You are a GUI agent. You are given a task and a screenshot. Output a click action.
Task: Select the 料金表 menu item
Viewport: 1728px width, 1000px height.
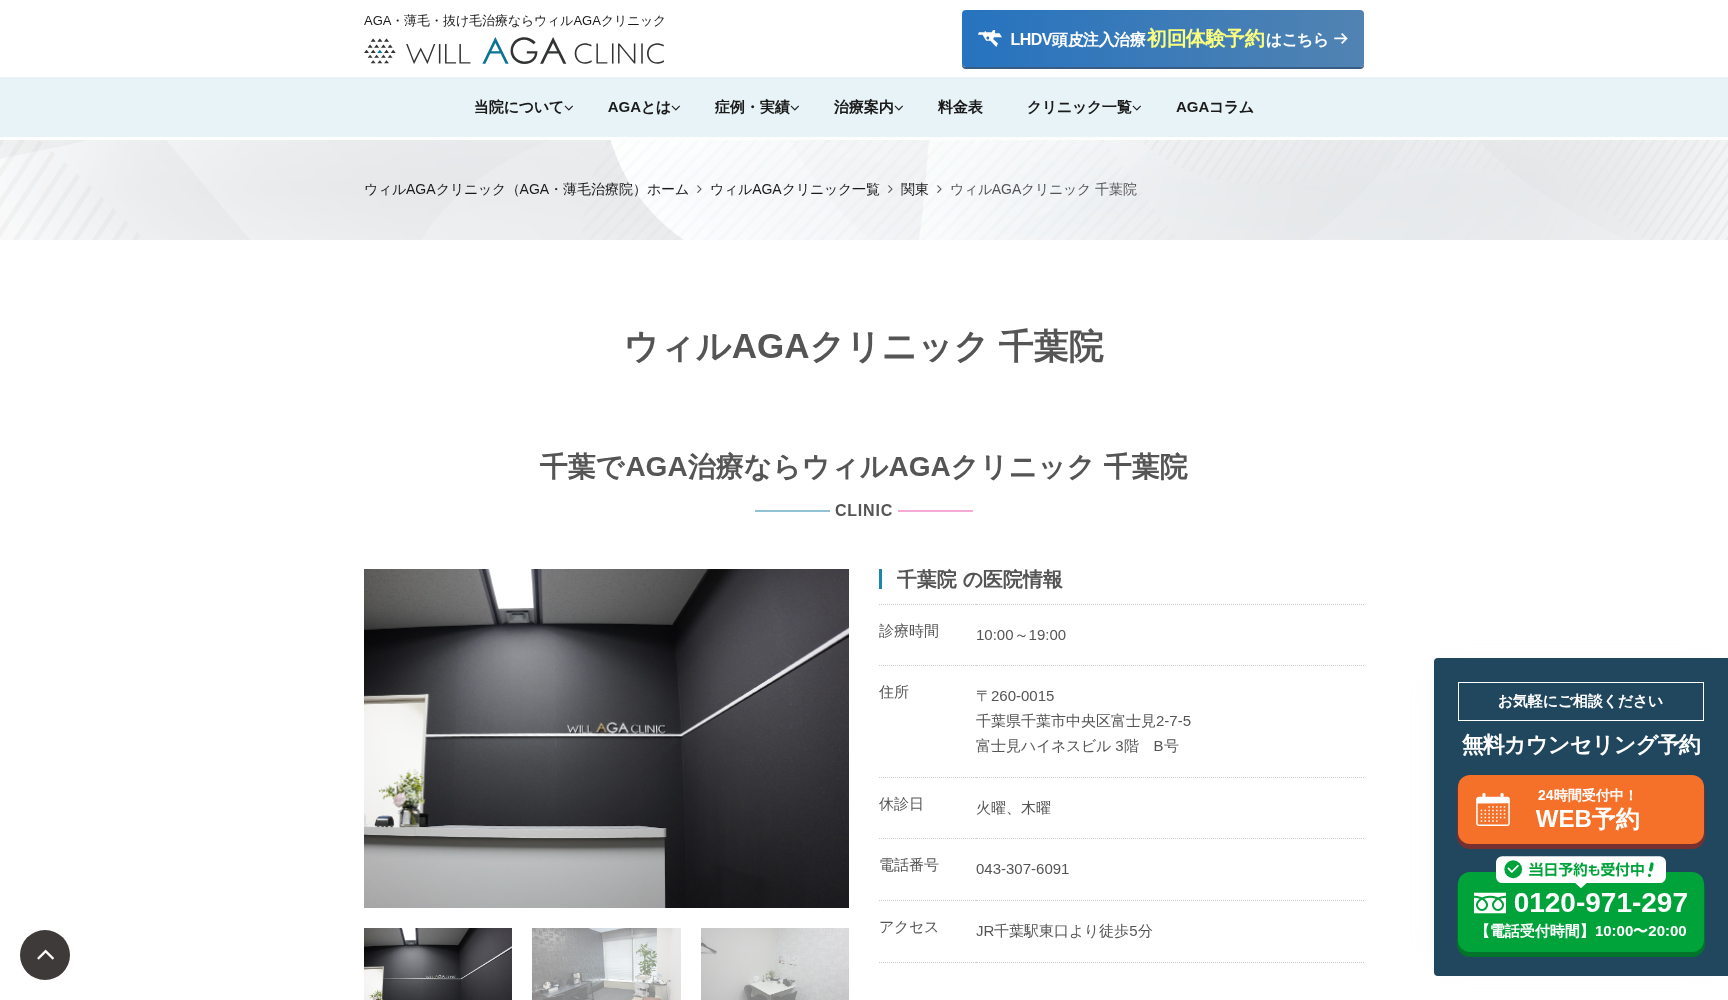click(959, 107)
